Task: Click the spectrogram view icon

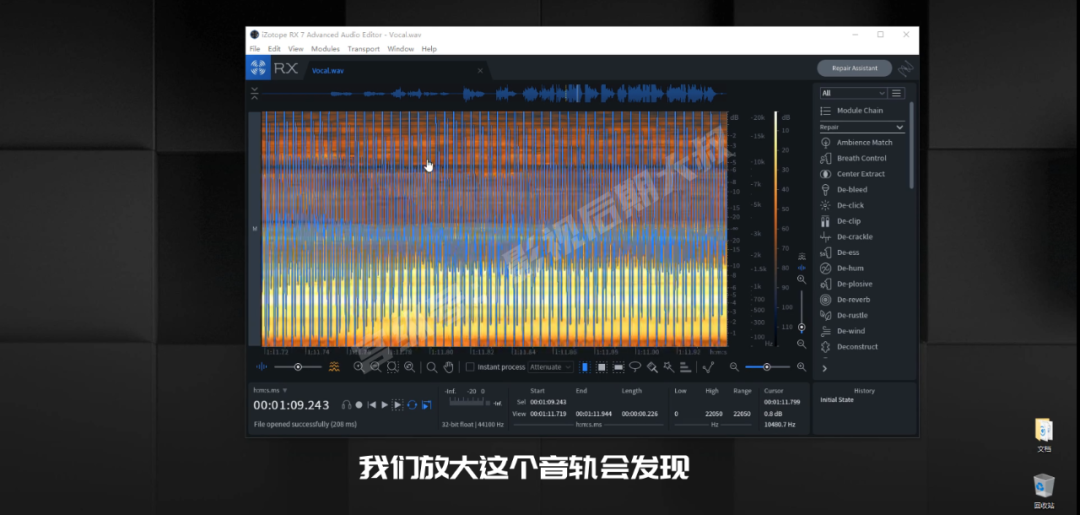Action: point(334,367)
